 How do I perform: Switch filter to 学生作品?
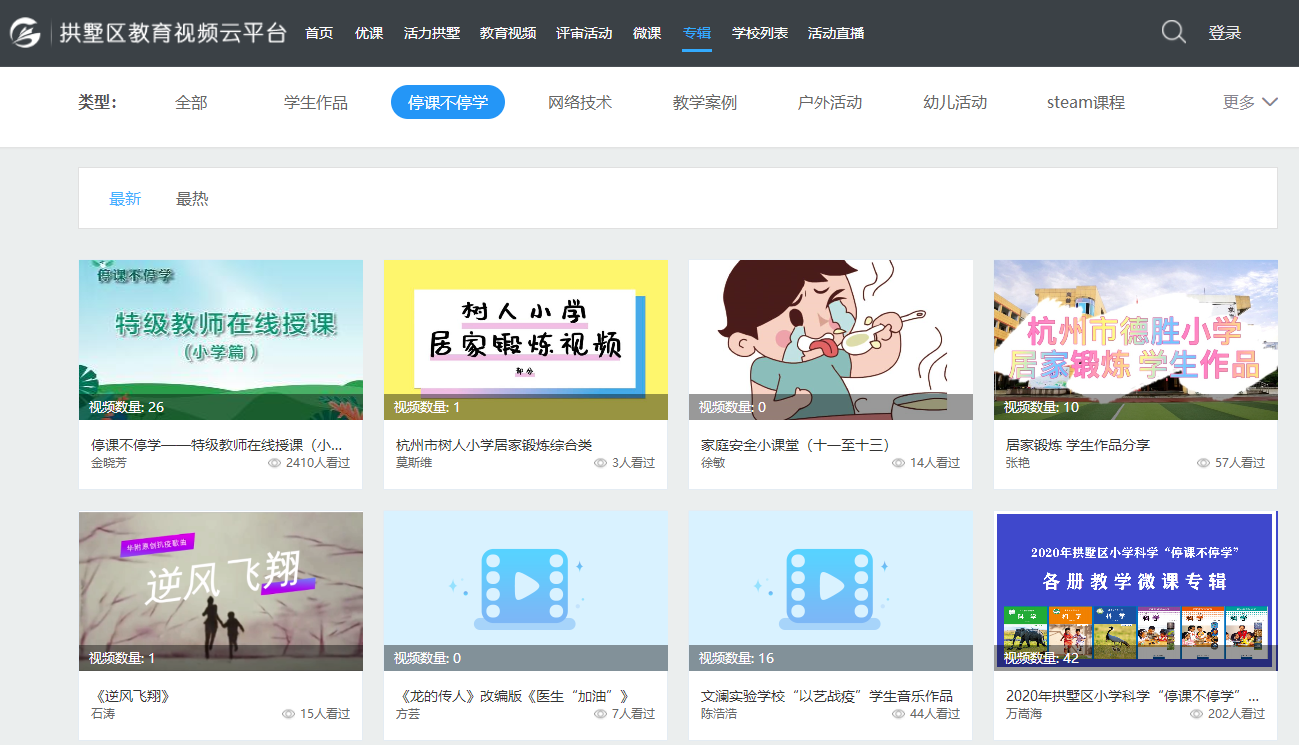click(316, 102)
